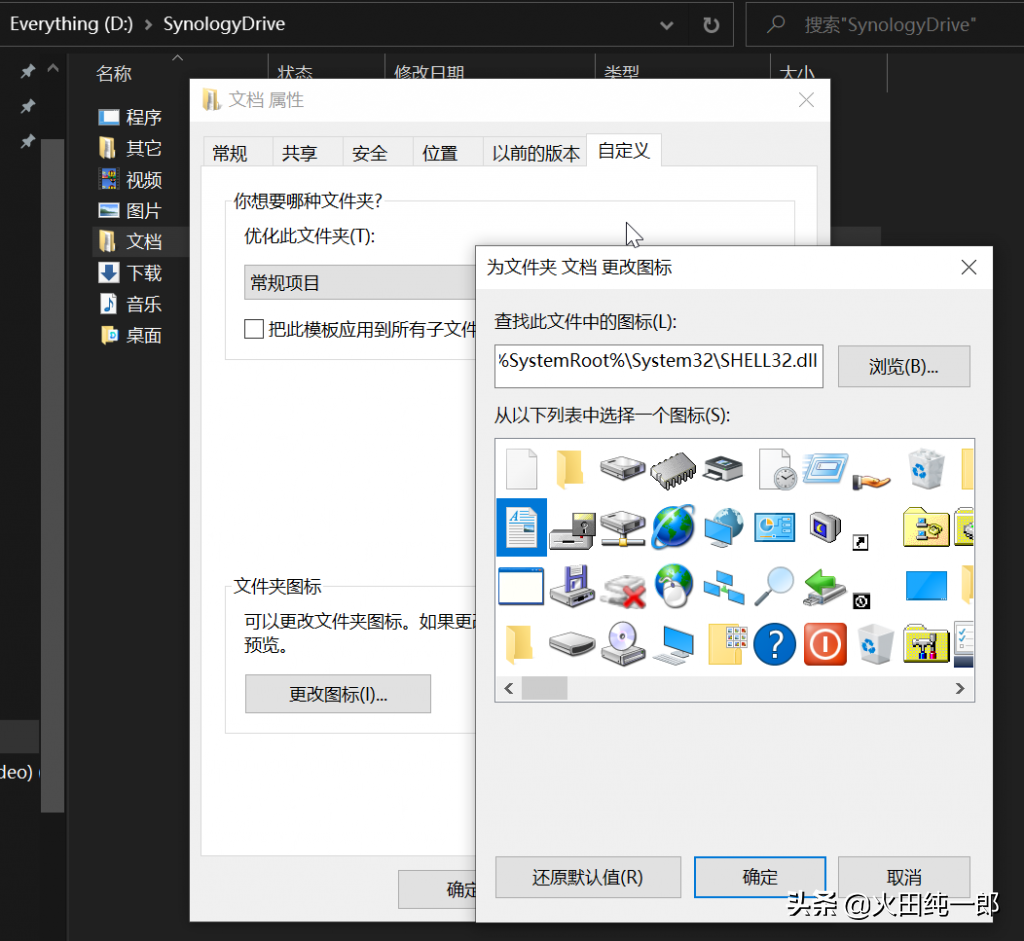Choose the full recycle bin icon

926,469
